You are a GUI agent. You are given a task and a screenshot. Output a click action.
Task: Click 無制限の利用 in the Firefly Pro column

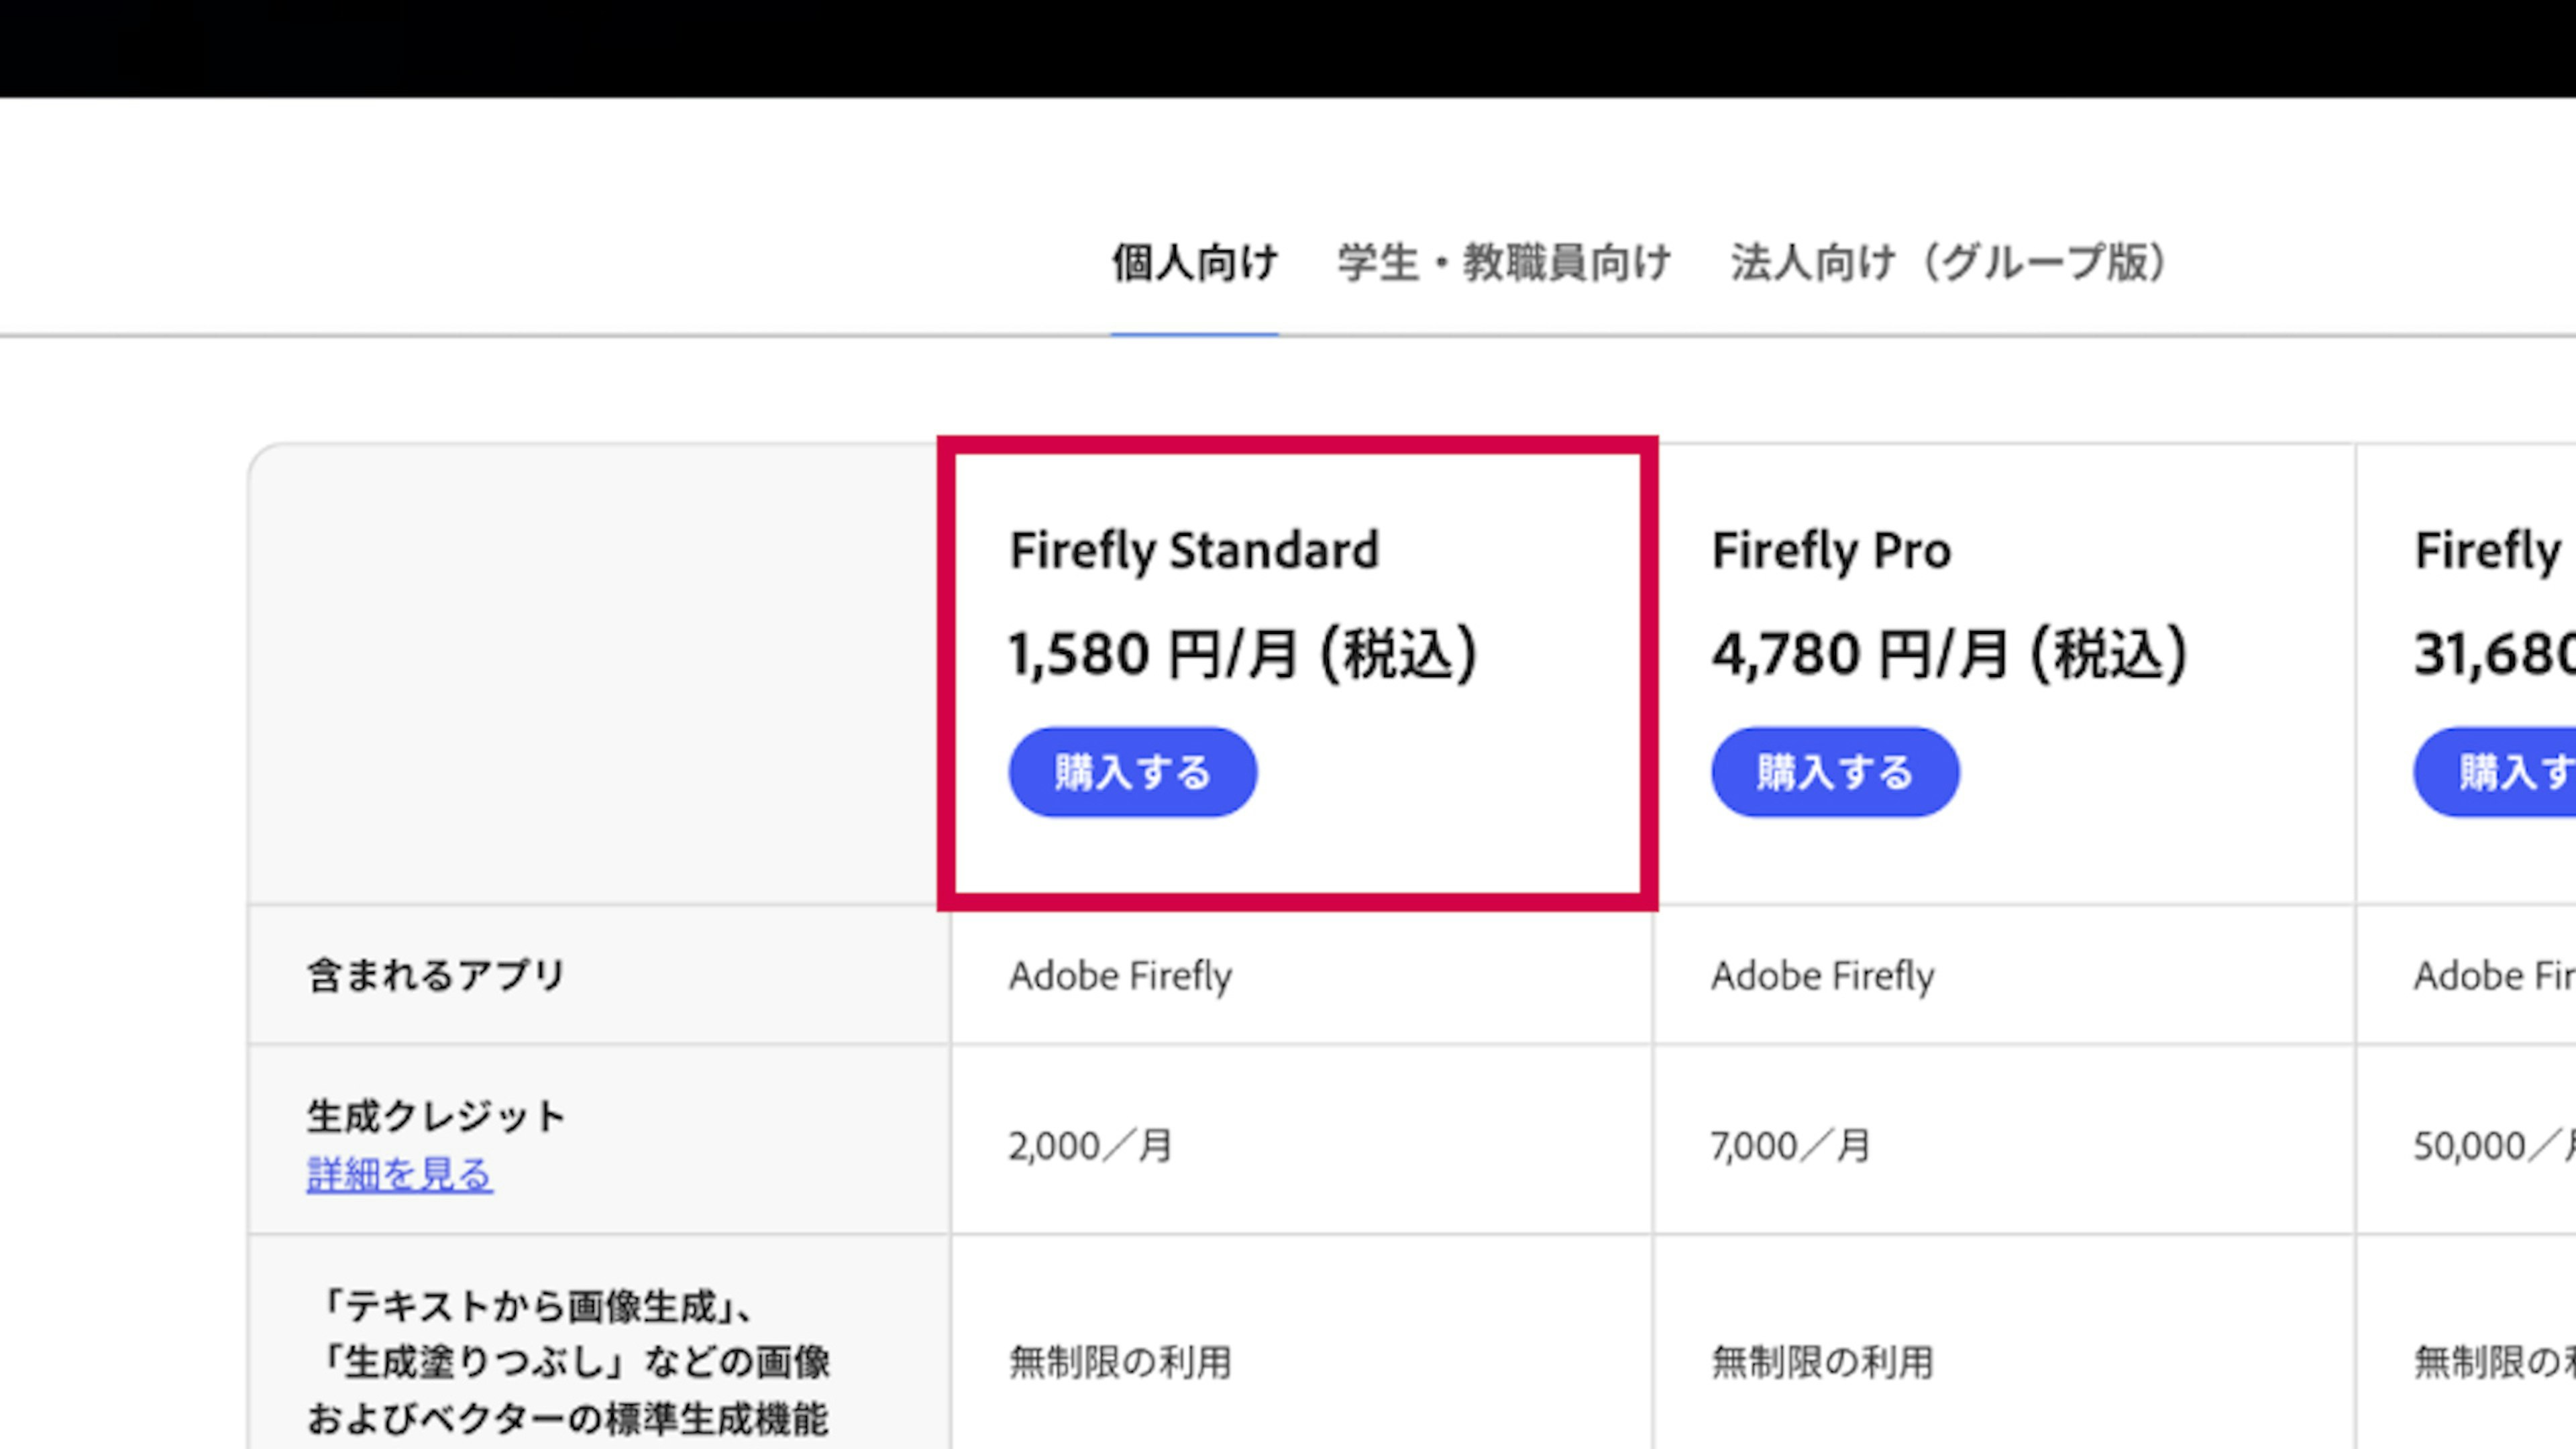1822,1362
